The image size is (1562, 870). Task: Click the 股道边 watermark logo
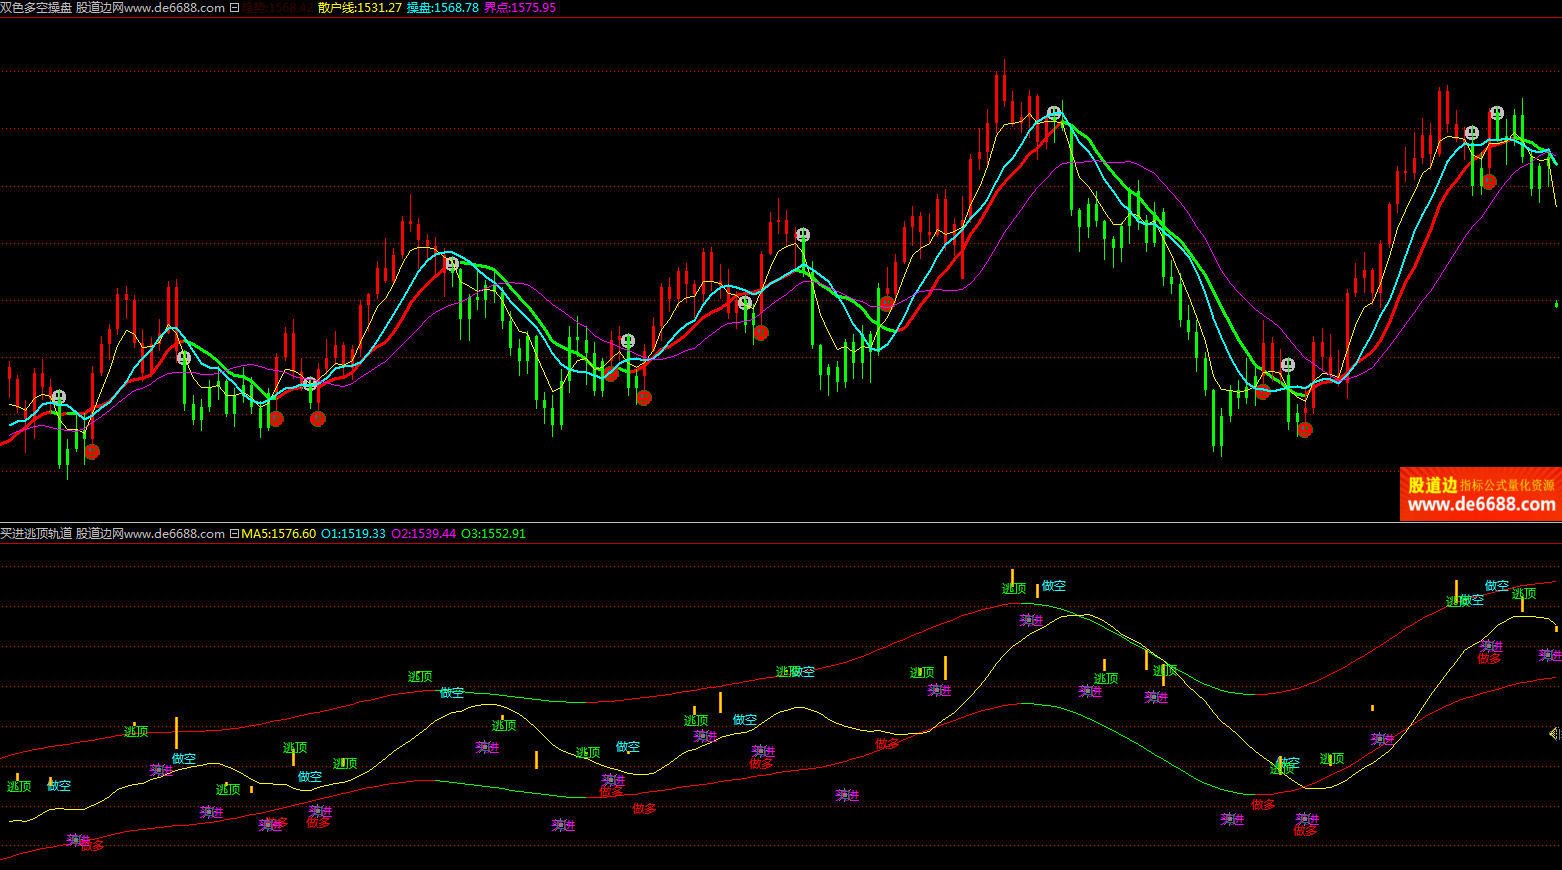(1432, 485)
